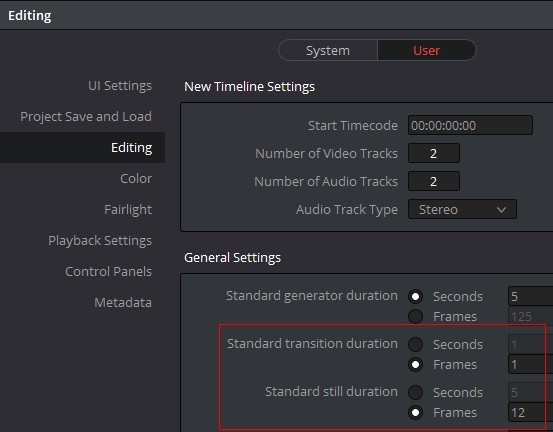
Task: Open Control Panels settings
Action: pyautogui.click(x=108, y=272)
